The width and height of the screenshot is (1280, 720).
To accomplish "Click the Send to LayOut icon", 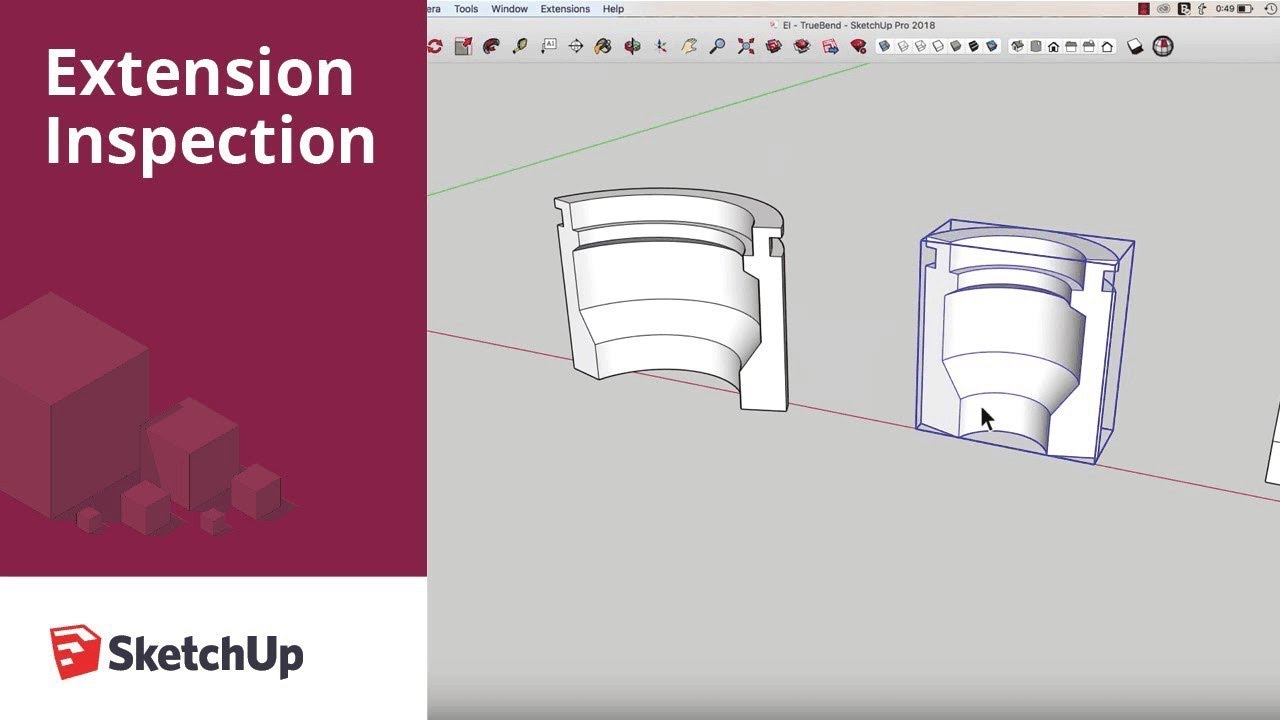I will pos(830,46).
